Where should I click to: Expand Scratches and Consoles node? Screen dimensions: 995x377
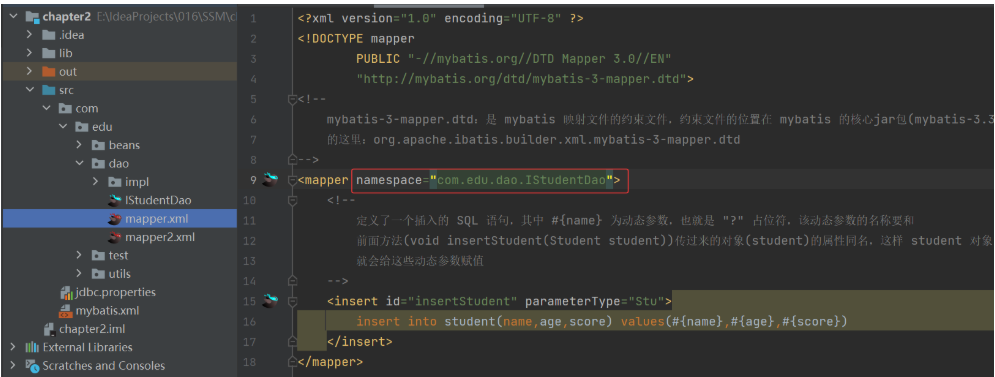13,366
